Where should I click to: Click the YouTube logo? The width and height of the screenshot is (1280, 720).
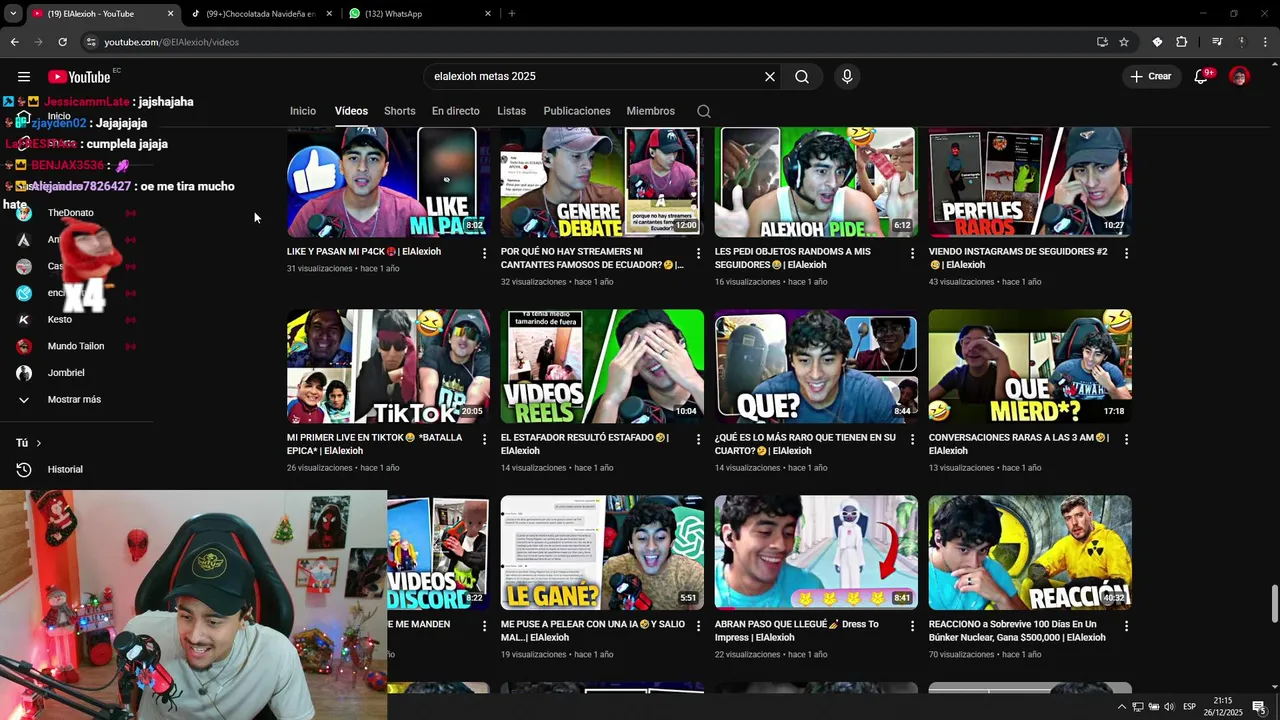tap(79, 77)
